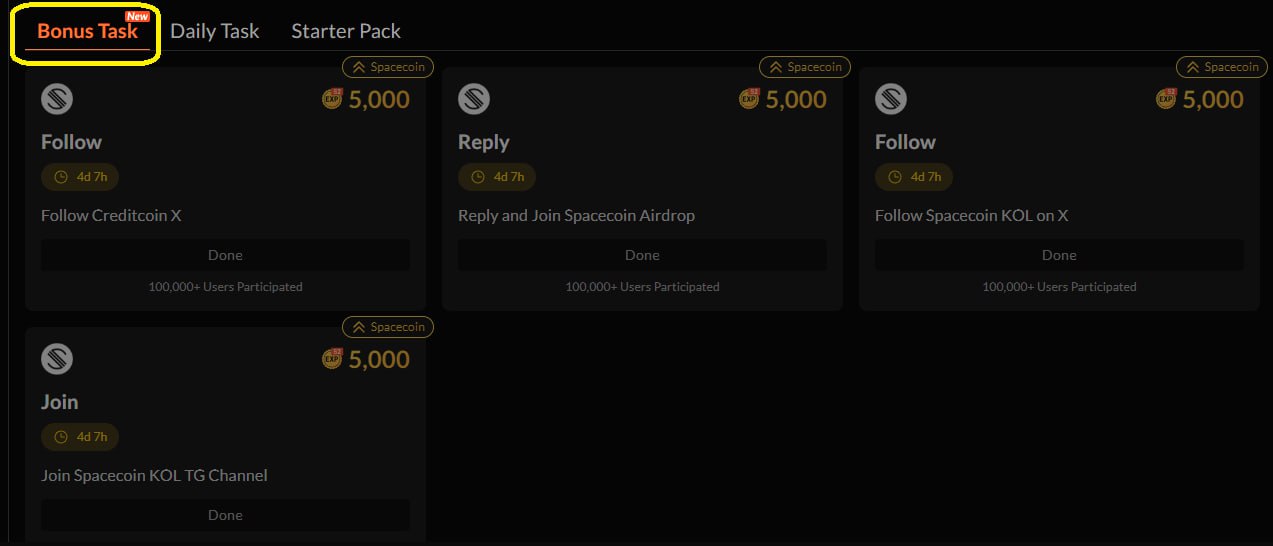
Task: Open the Bonus Task tab
Action: point(87,31)
